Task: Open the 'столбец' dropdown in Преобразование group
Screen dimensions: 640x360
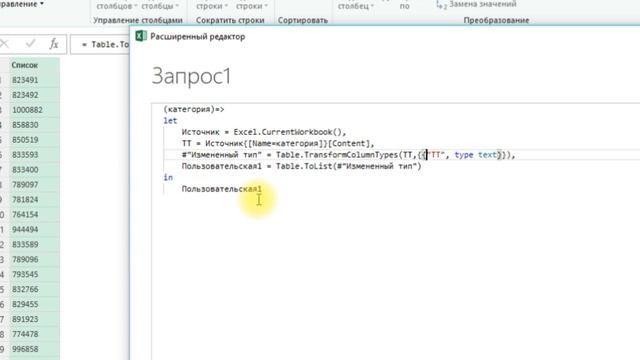Action: tap(356, 6)
